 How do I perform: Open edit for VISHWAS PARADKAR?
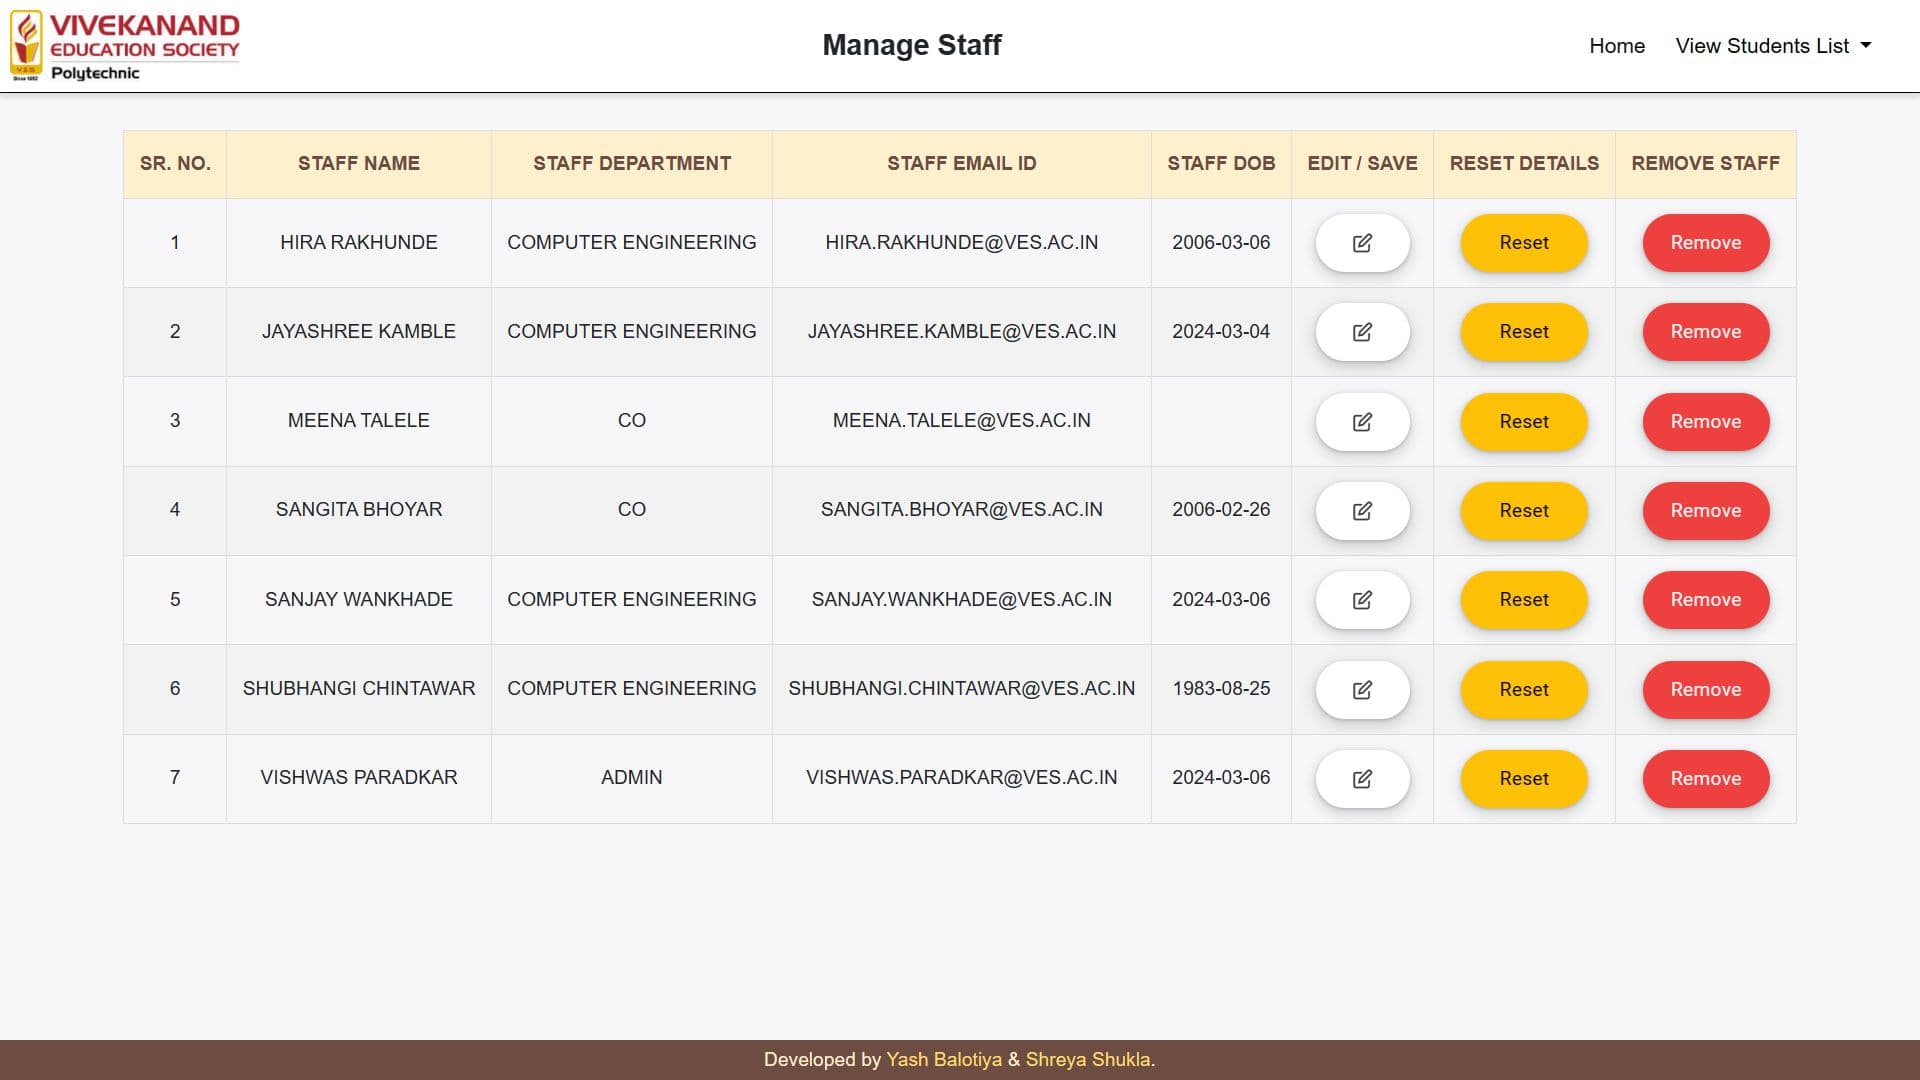pyautogui.click(x=1362, y=778)
